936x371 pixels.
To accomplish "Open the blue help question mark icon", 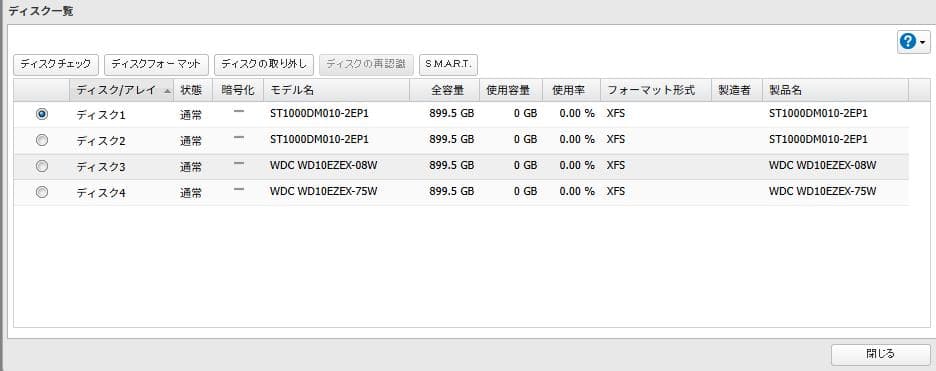I will point(908,42).
